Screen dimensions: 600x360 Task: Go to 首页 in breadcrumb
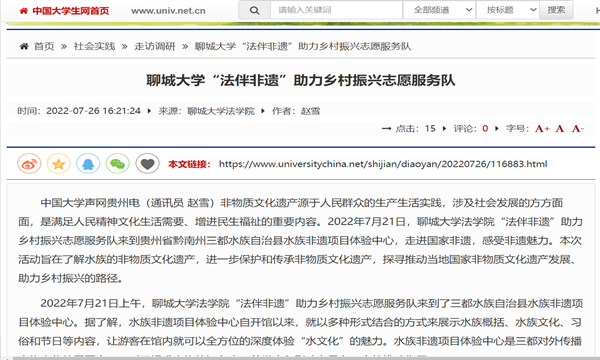coord(44,47)
